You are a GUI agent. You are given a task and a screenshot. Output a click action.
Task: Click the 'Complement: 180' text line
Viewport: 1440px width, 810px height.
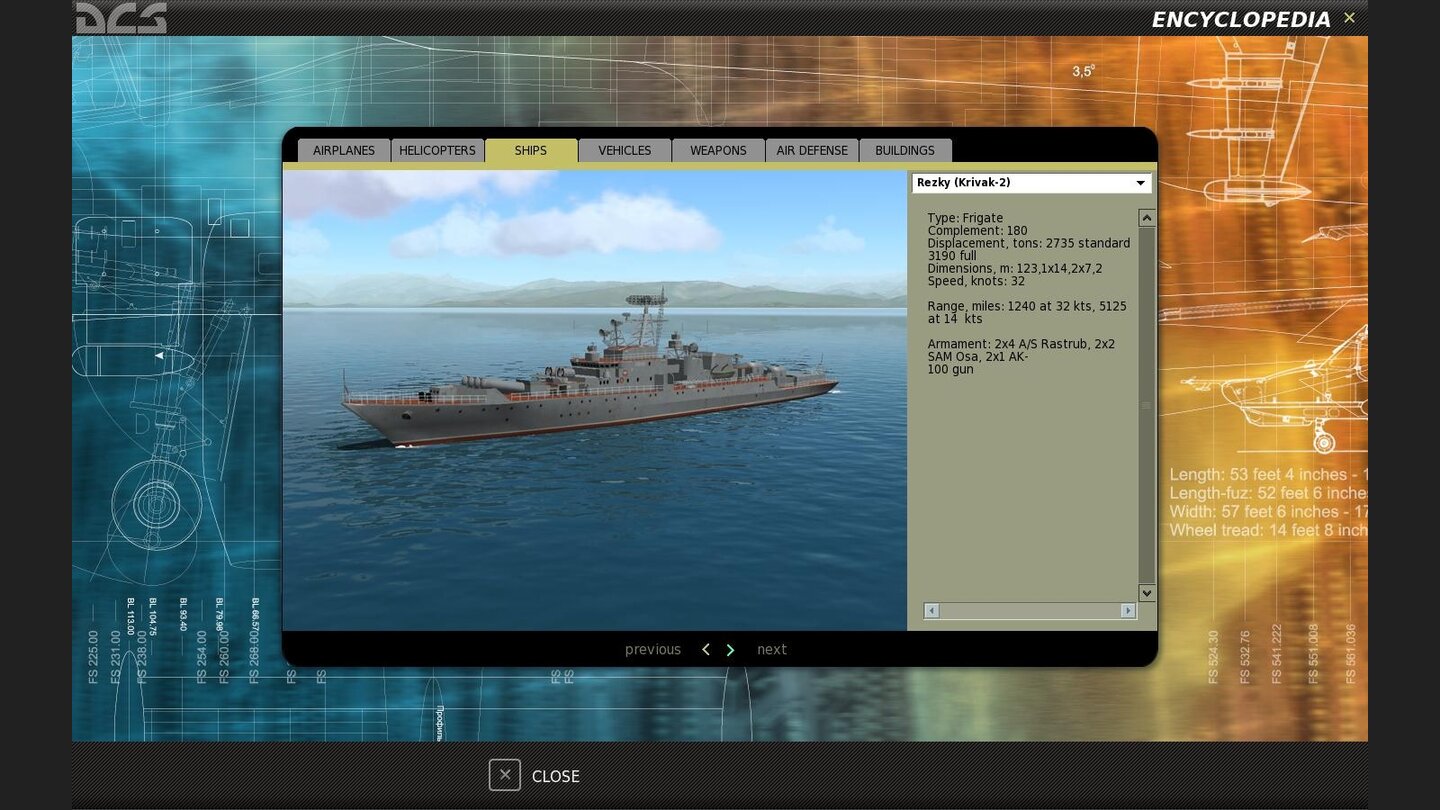pos(977,231)
